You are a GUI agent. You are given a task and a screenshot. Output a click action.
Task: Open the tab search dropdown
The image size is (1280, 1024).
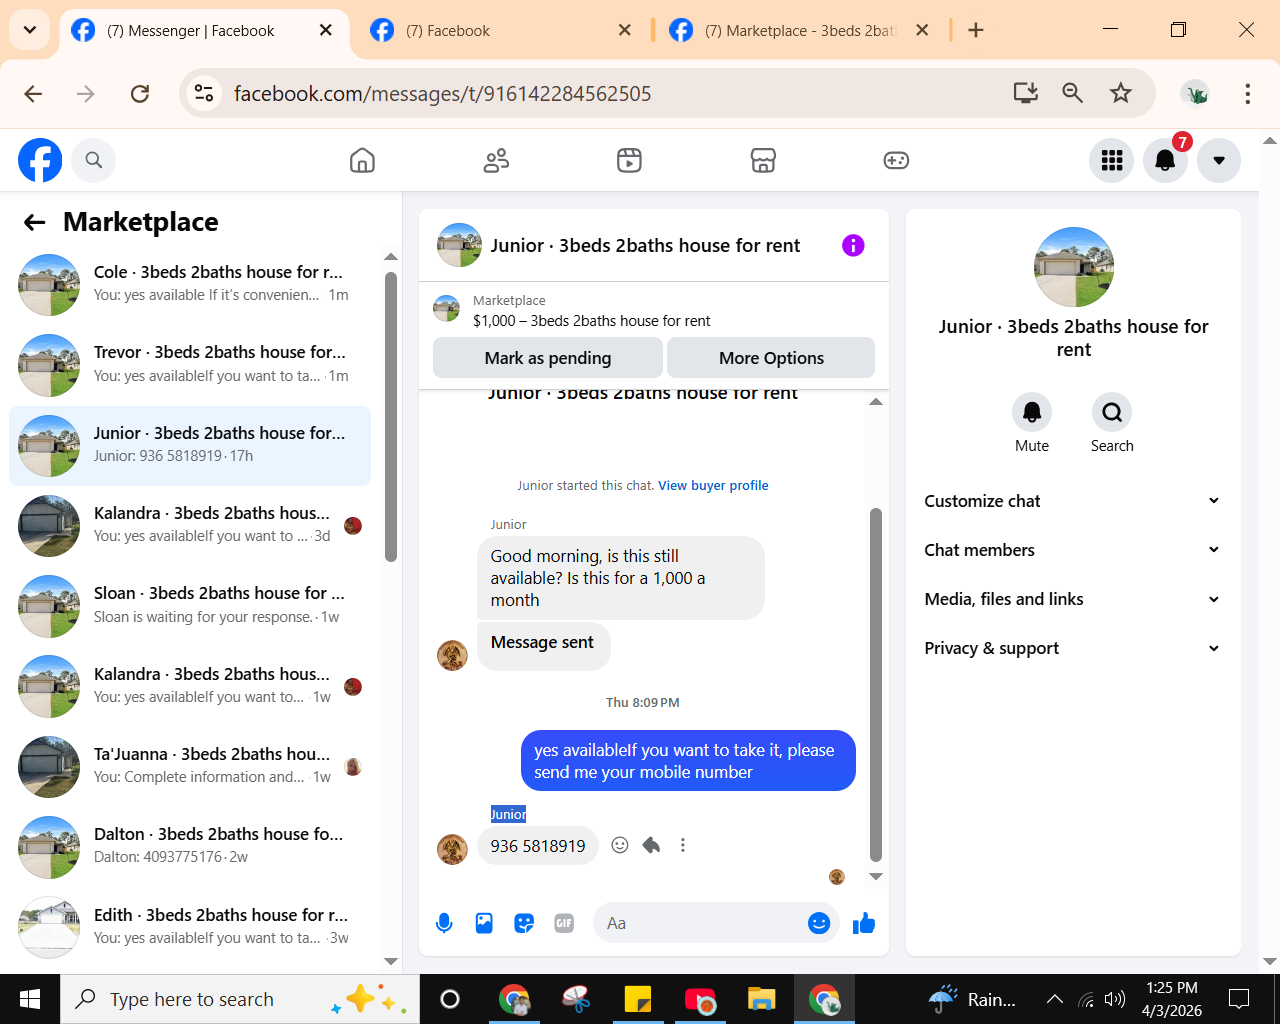tap(30, 30)
